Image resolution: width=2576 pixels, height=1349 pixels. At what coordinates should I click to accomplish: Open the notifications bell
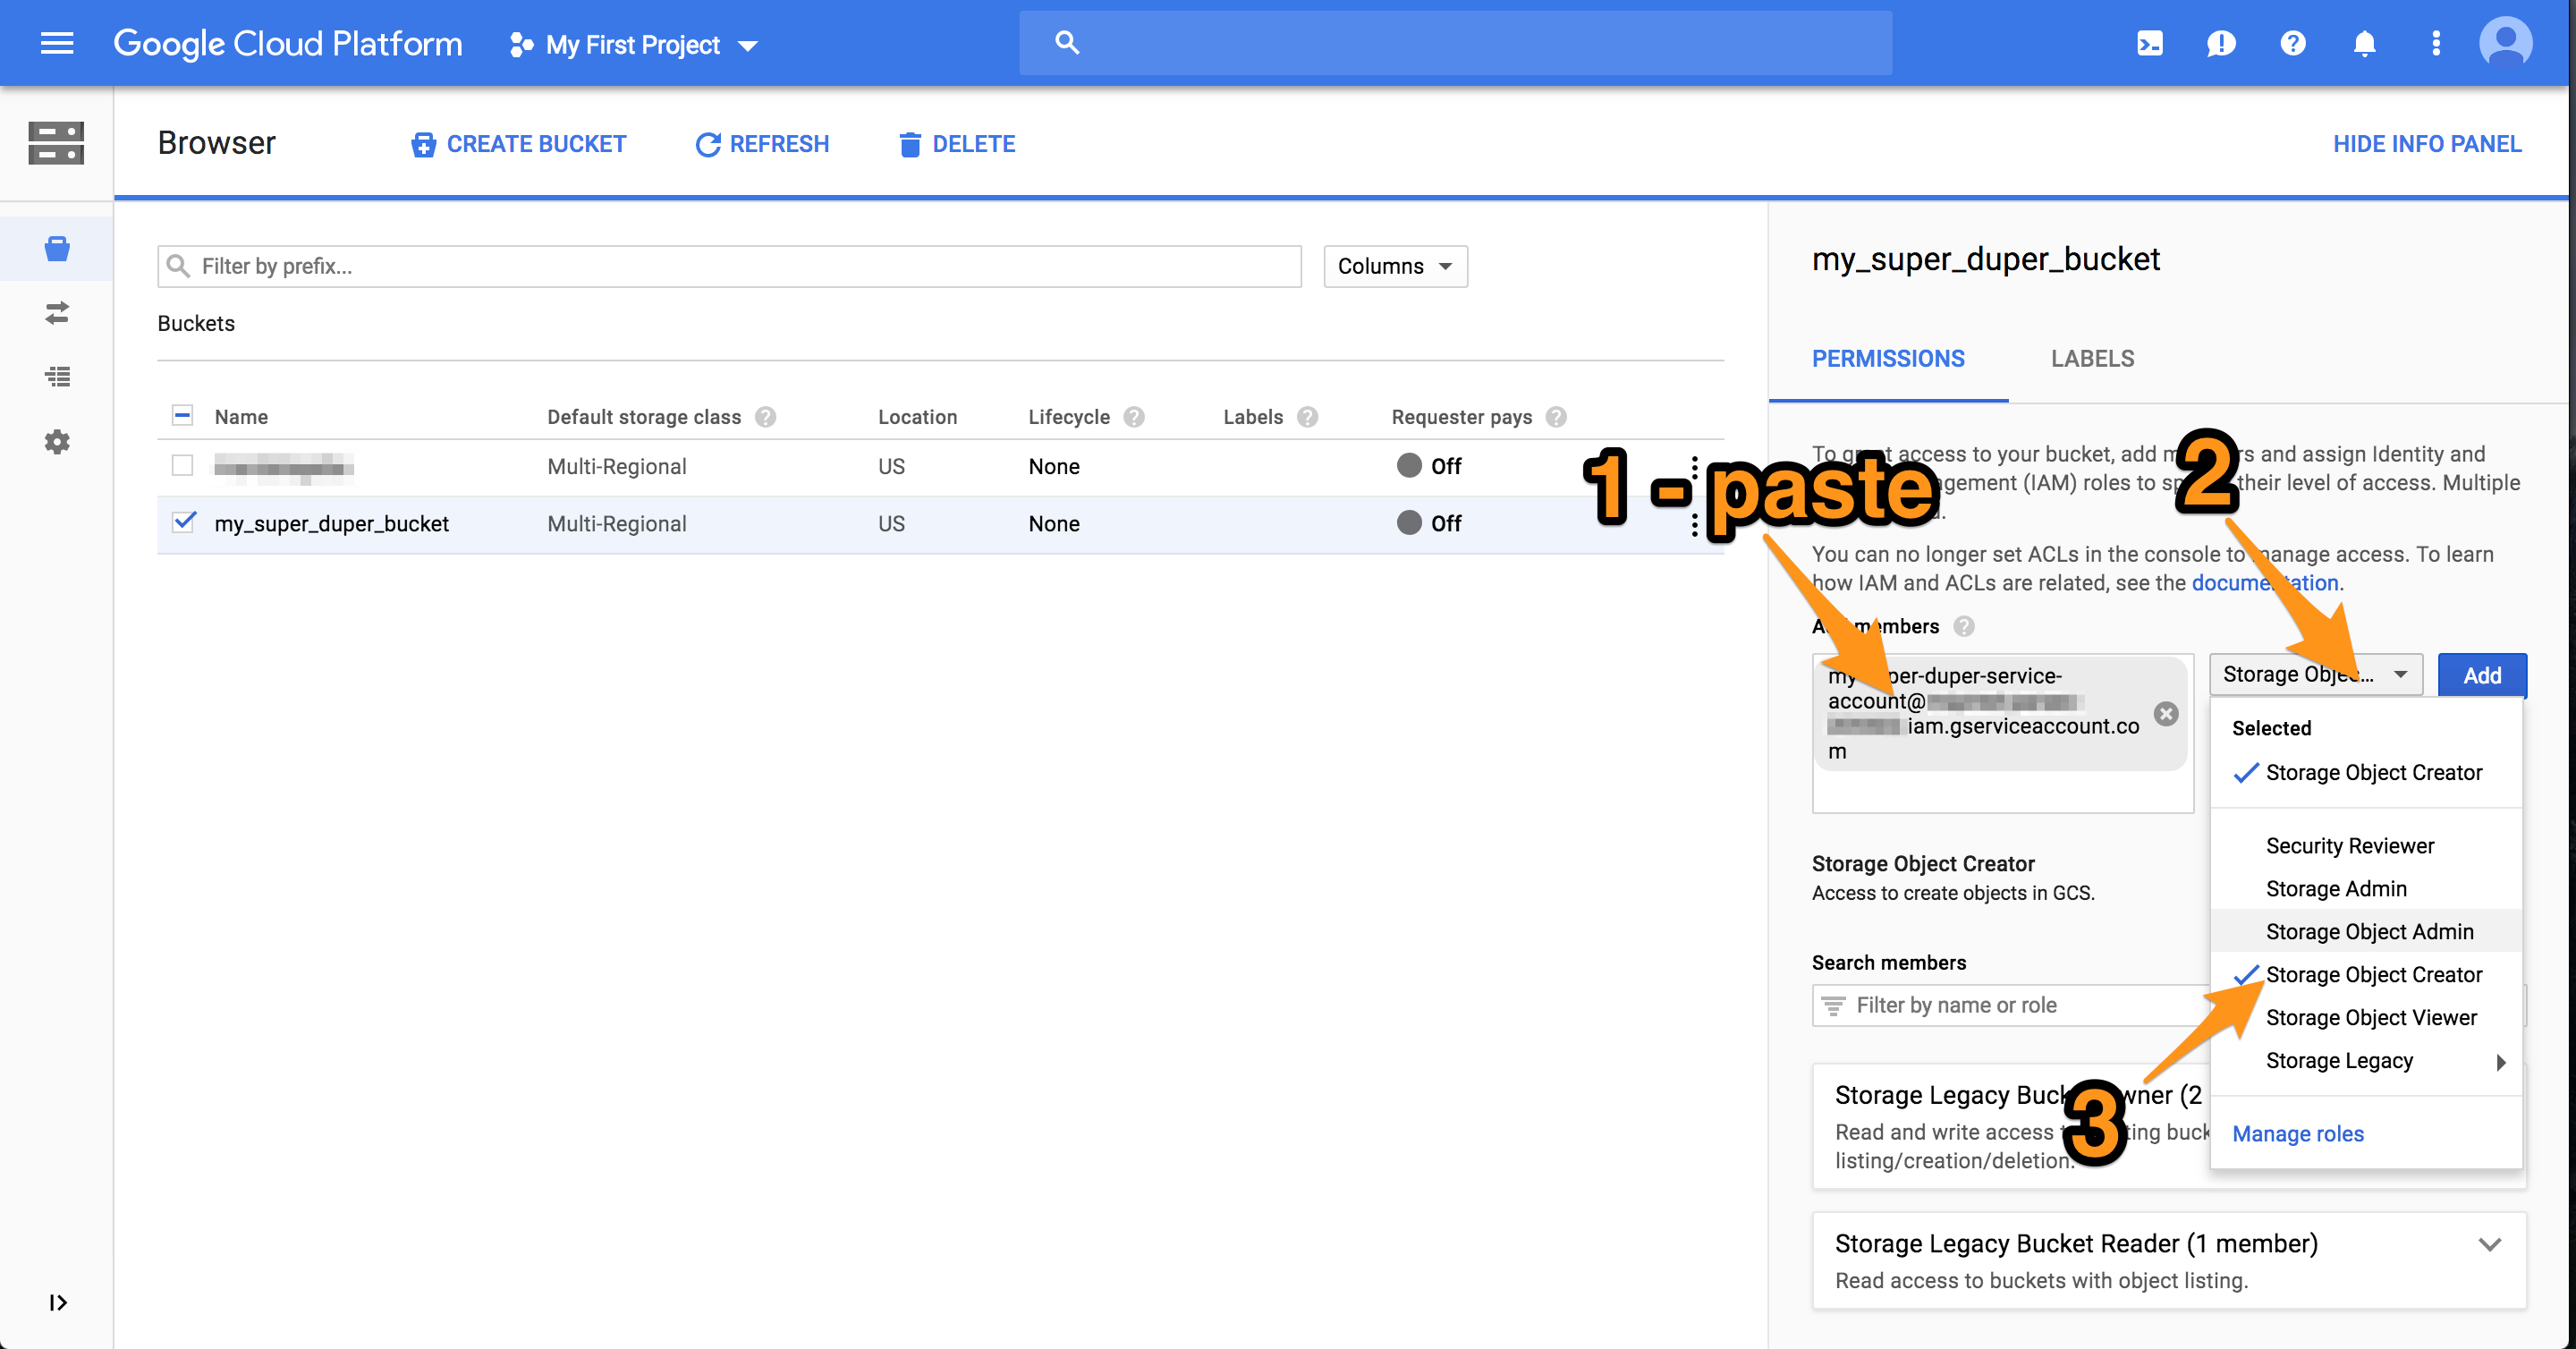[2364, 43]
